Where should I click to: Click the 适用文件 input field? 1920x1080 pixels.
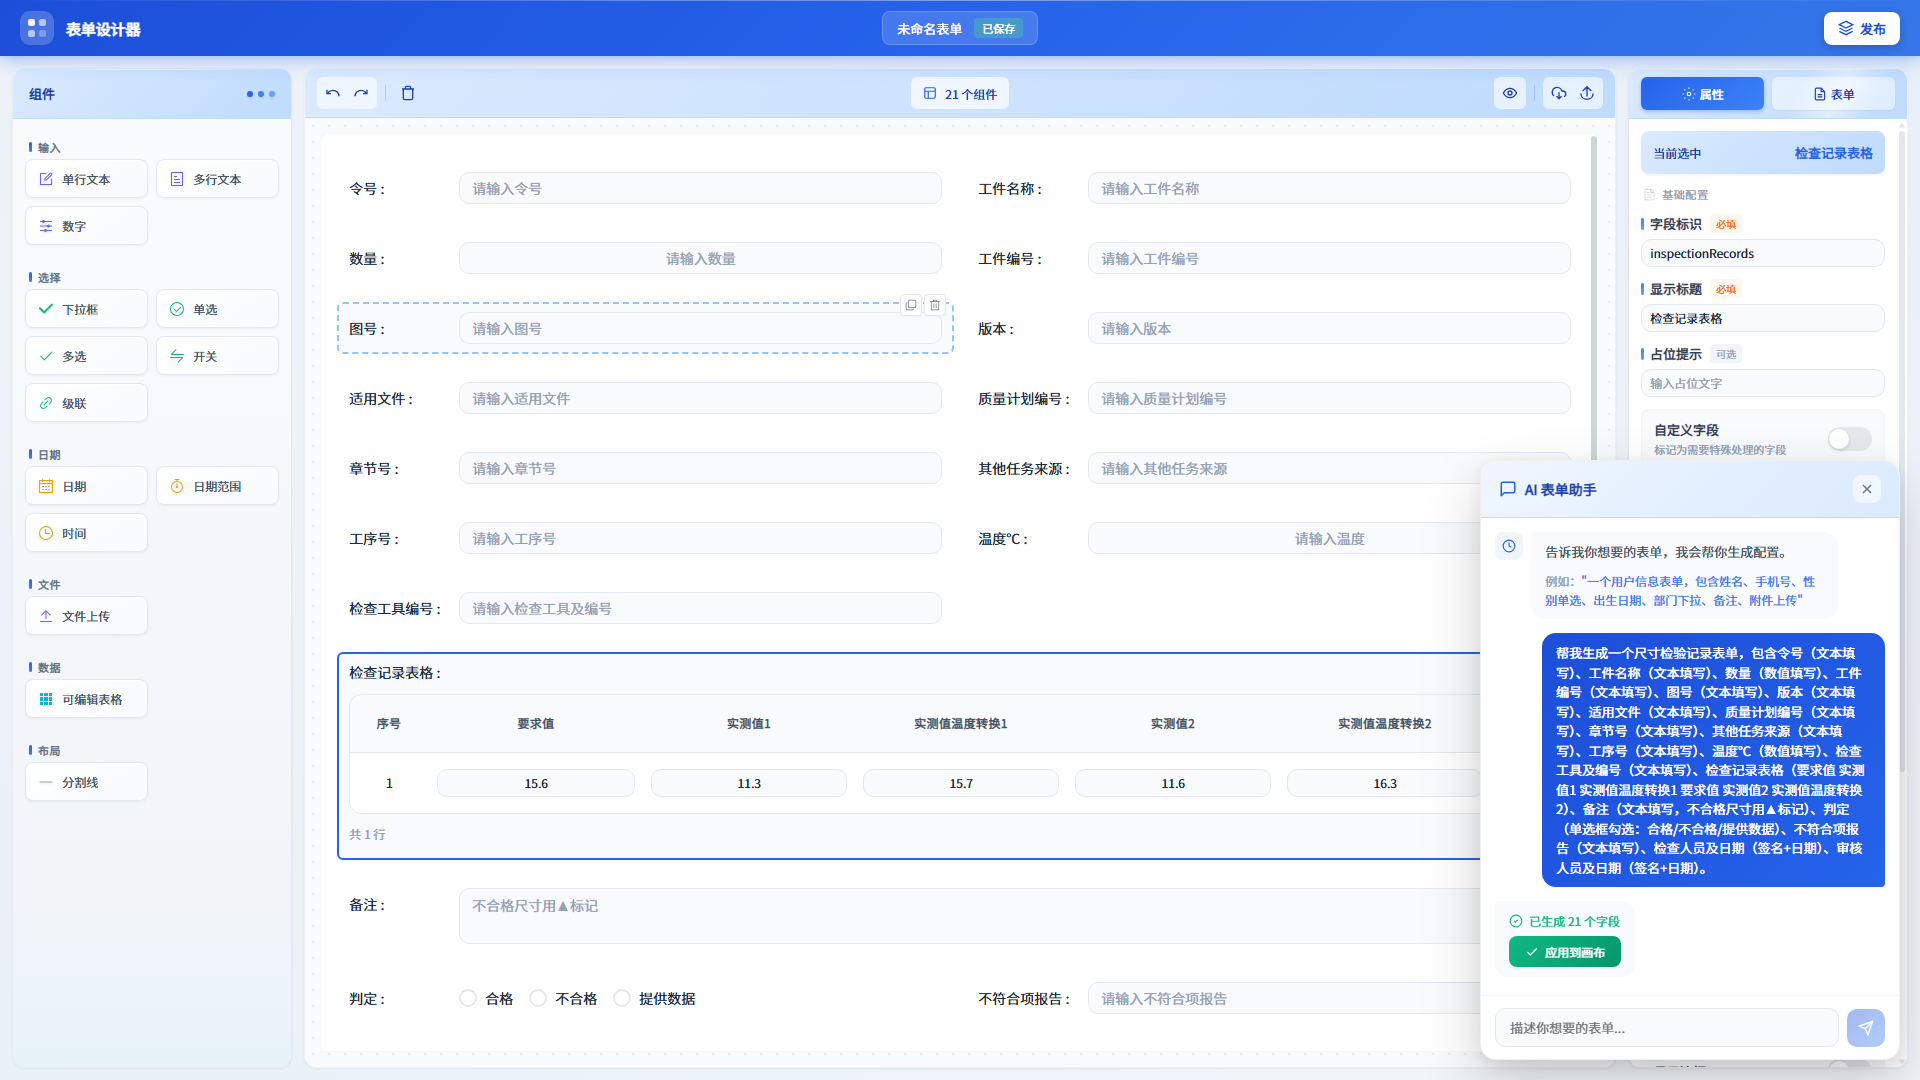[700, 398]
